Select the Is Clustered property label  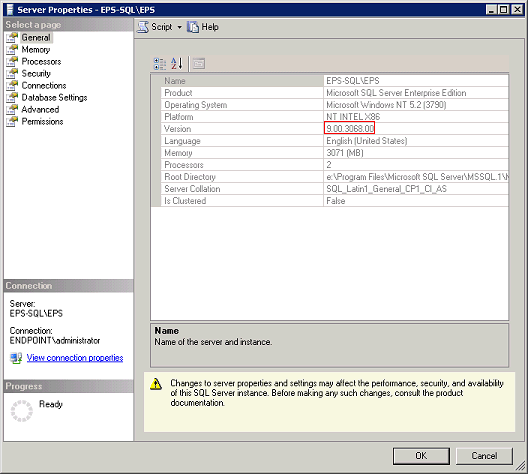(x=185, y=201)
